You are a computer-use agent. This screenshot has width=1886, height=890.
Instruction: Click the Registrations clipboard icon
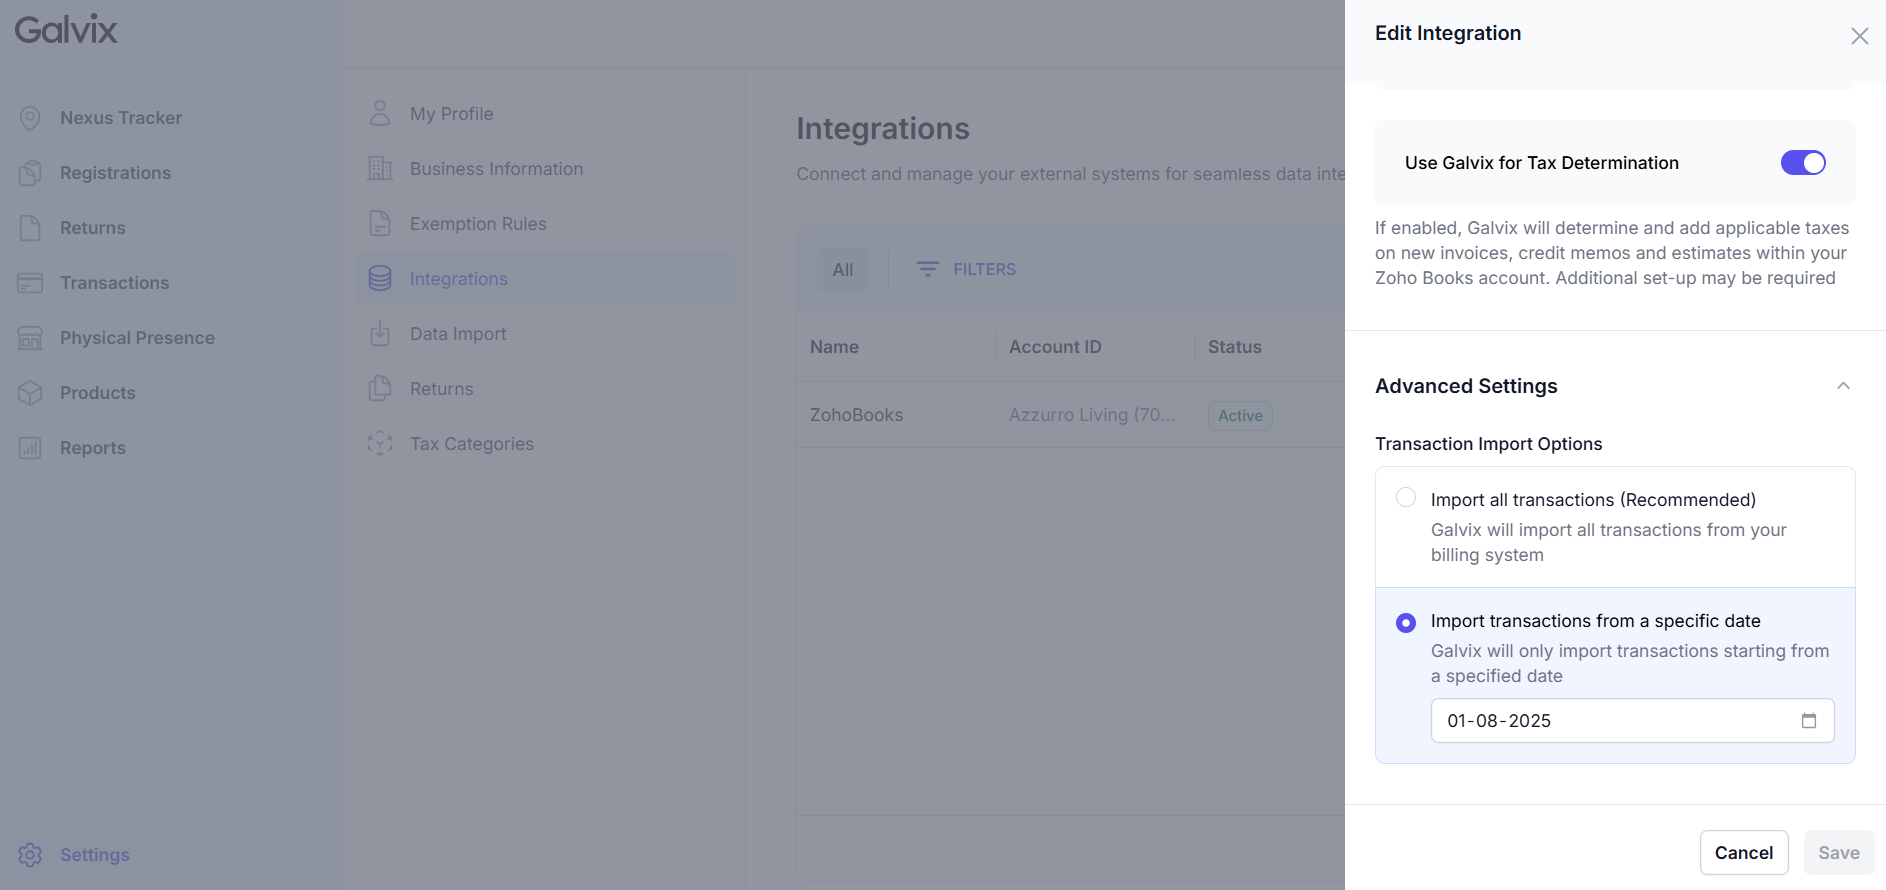[x=30, y=173]
